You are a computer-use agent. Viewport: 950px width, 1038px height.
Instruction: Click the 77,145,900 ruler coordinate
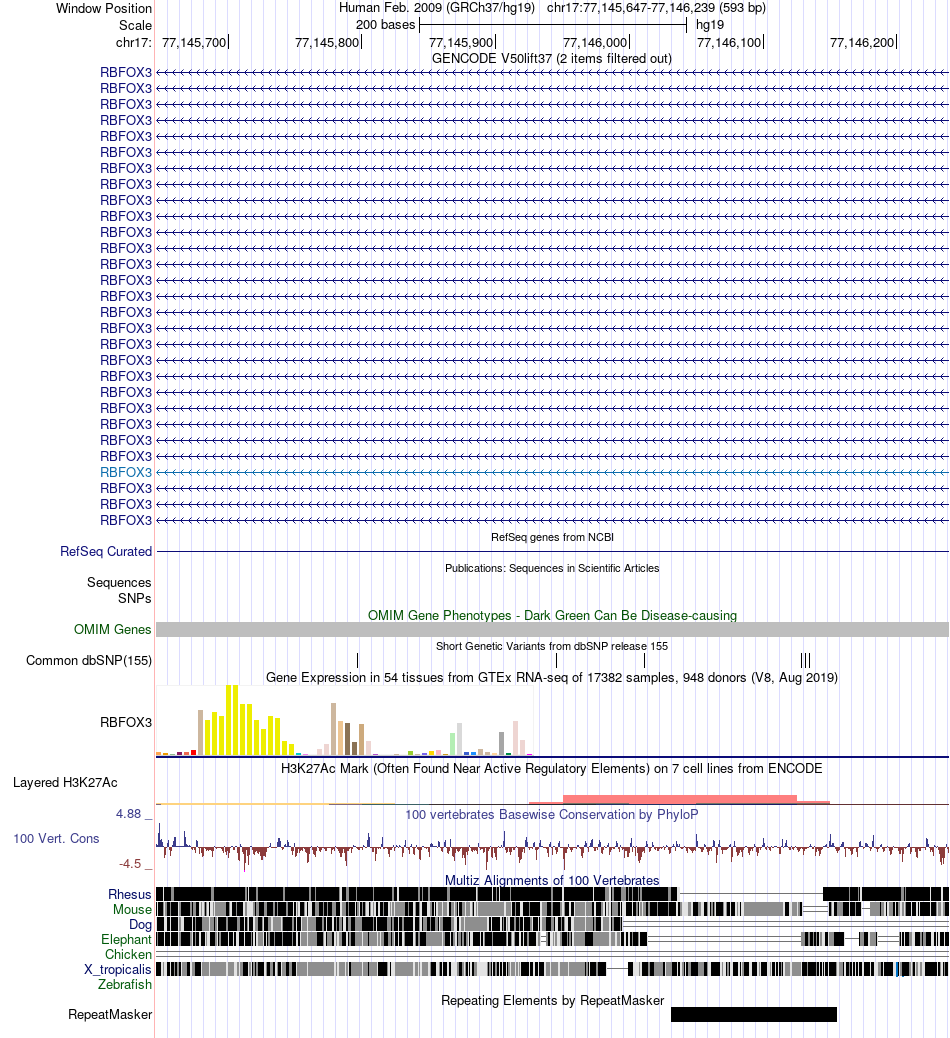click(461, 42)
